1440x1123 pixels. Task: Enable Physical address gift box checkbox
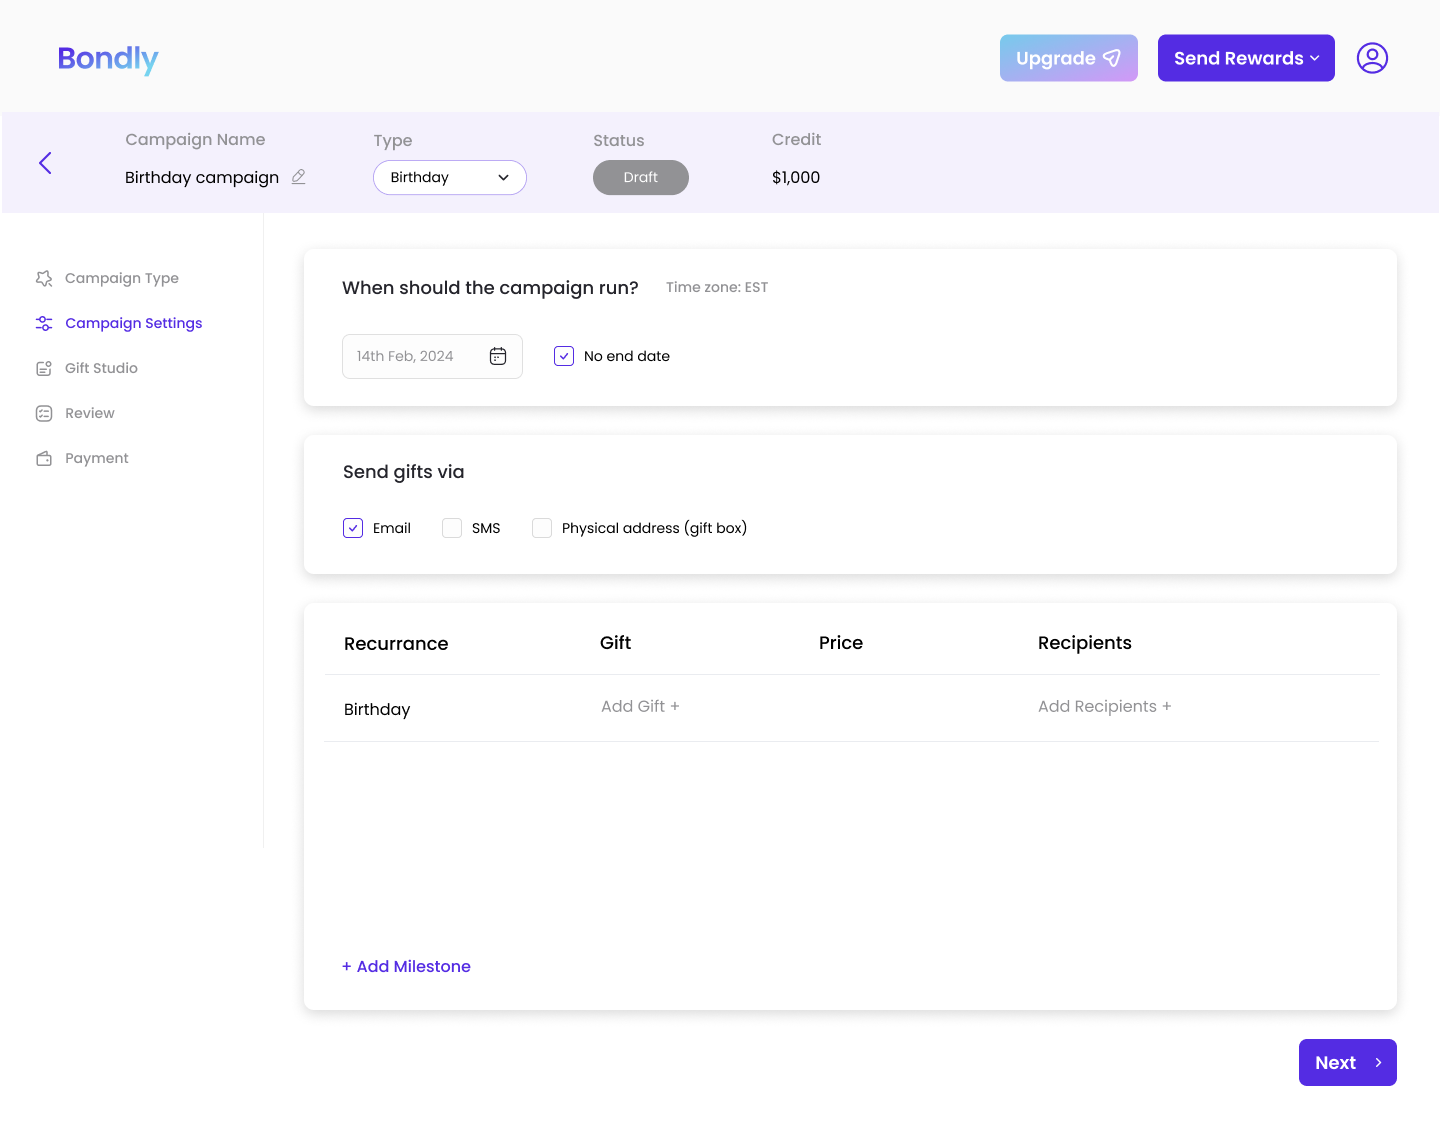pos(542,528)
